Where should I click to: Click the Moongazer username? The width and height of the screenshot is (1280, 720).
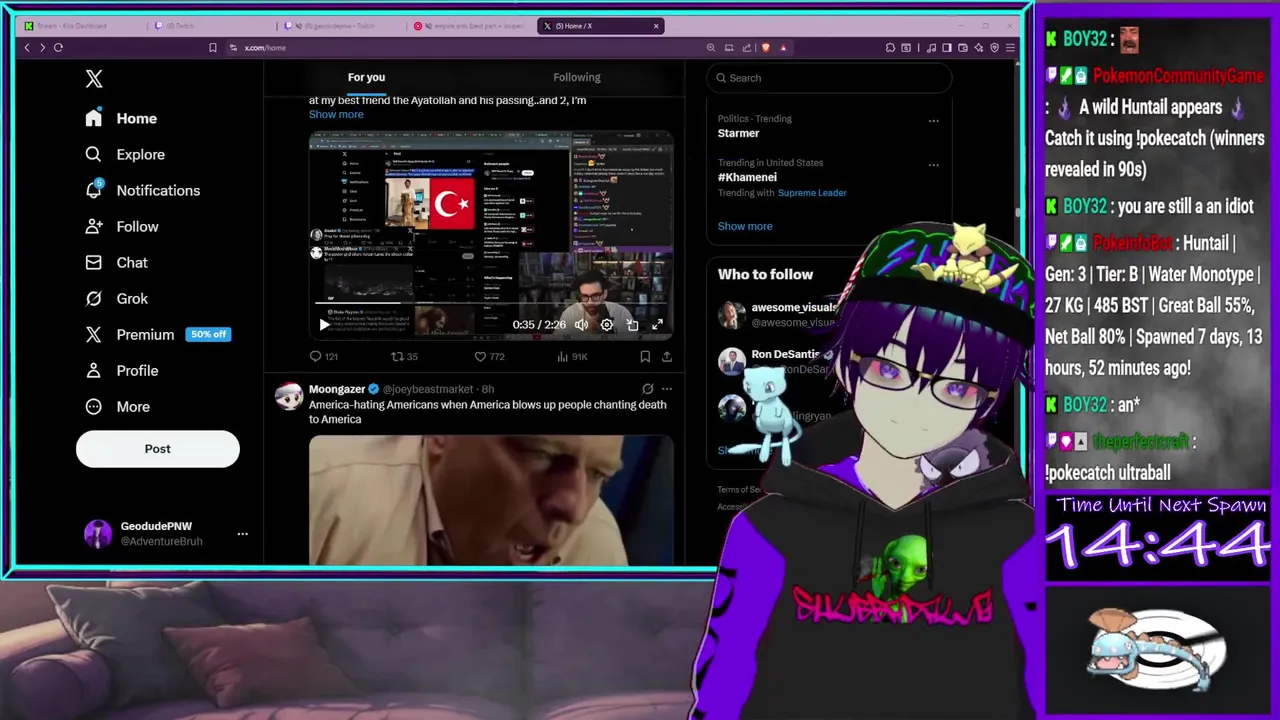[x=337, y=389]
